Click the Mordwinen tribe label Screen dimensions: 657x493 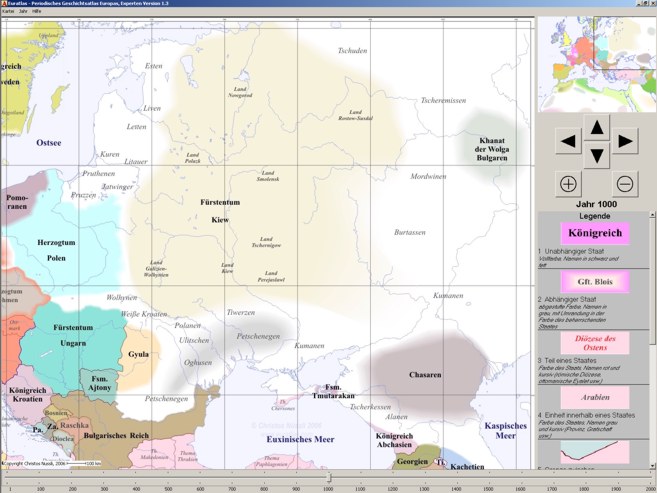[428, 176]
